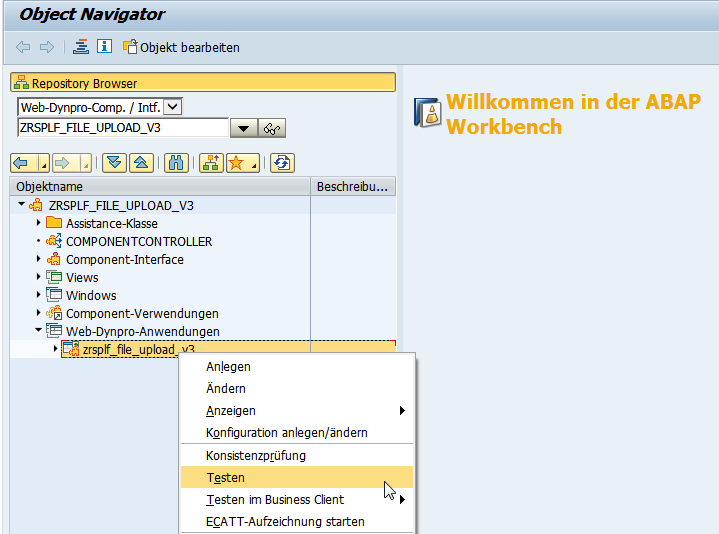
Task: Open the favorites dropdown arrow beside the star
Action: 254,163
